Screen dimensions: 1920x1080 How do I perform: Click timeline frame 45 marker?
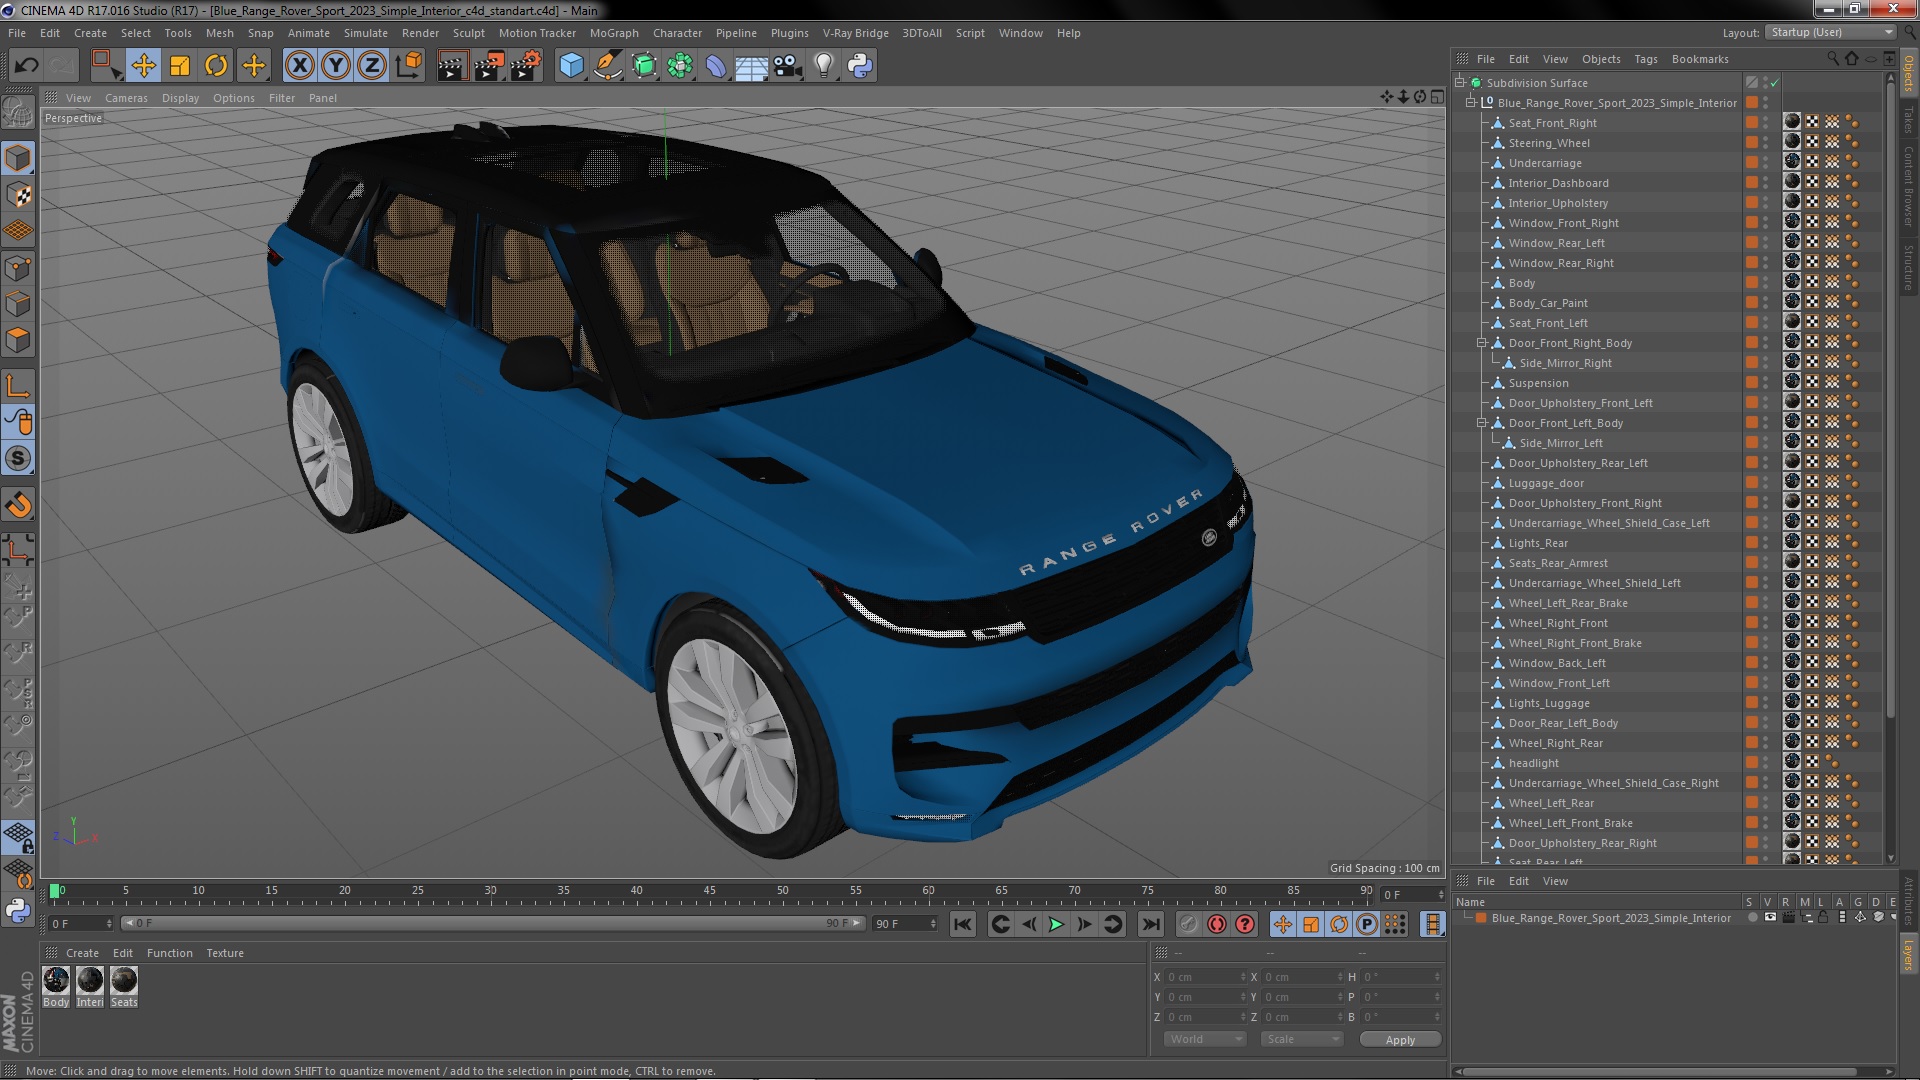(709, 891)
